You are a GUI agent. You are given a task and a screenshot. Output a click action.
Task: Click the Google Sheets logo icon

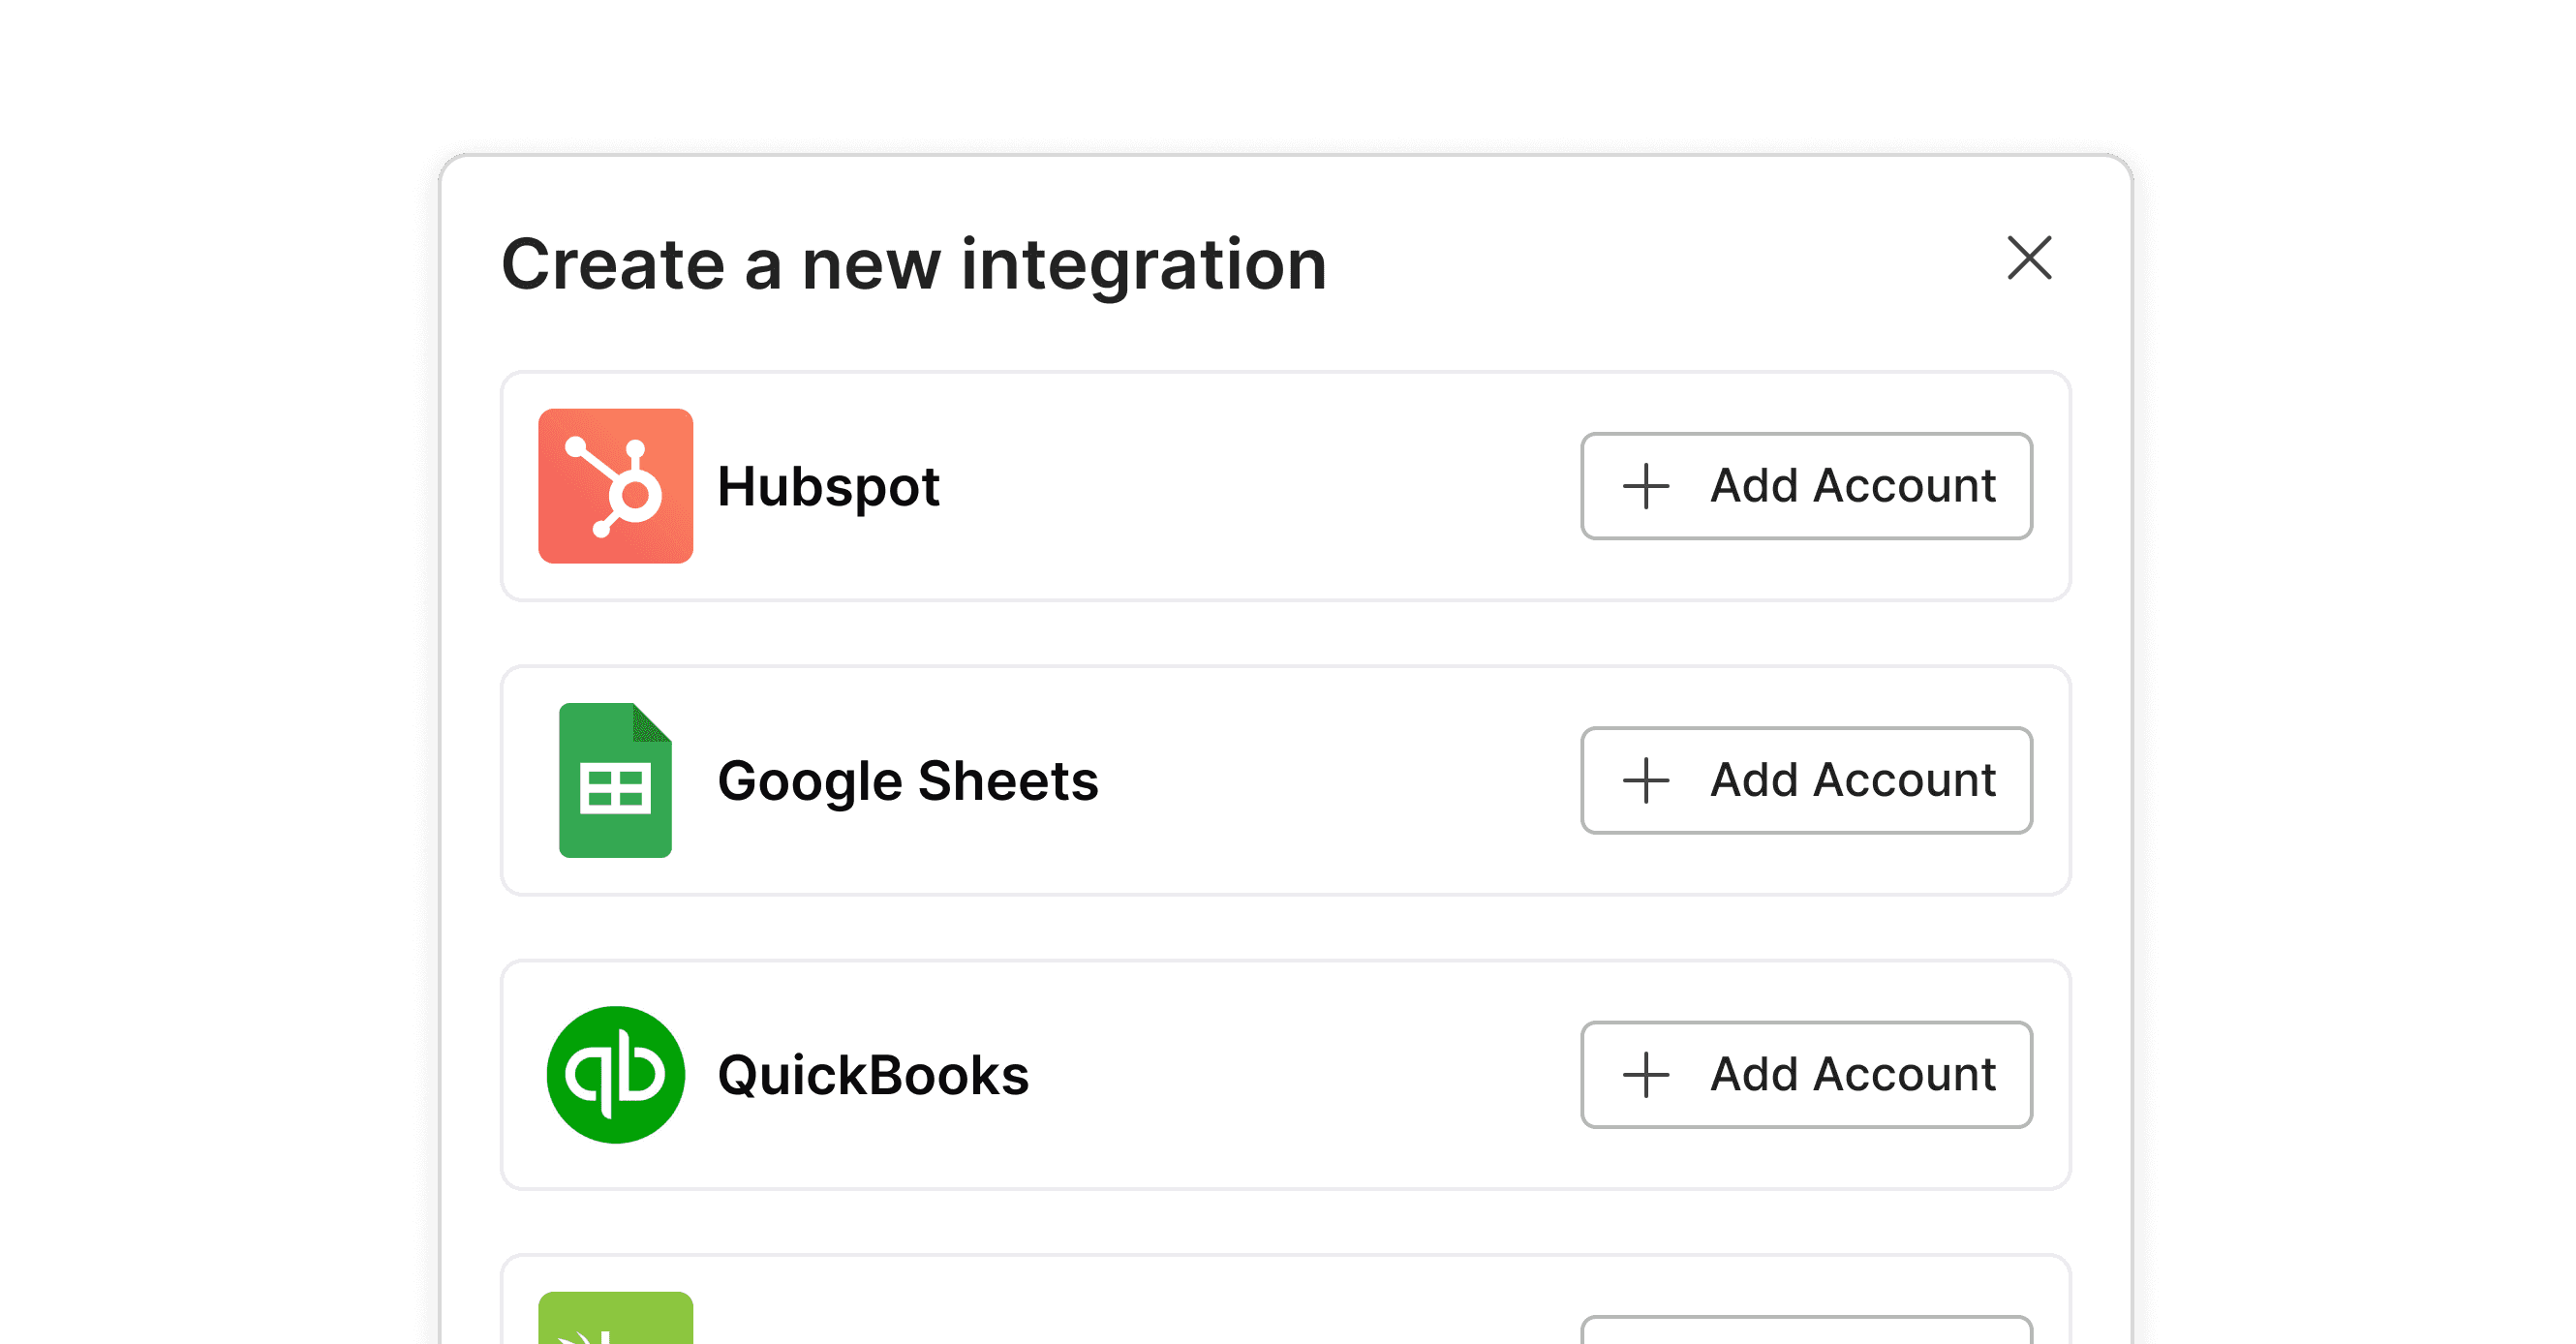[x=615, y=780]
